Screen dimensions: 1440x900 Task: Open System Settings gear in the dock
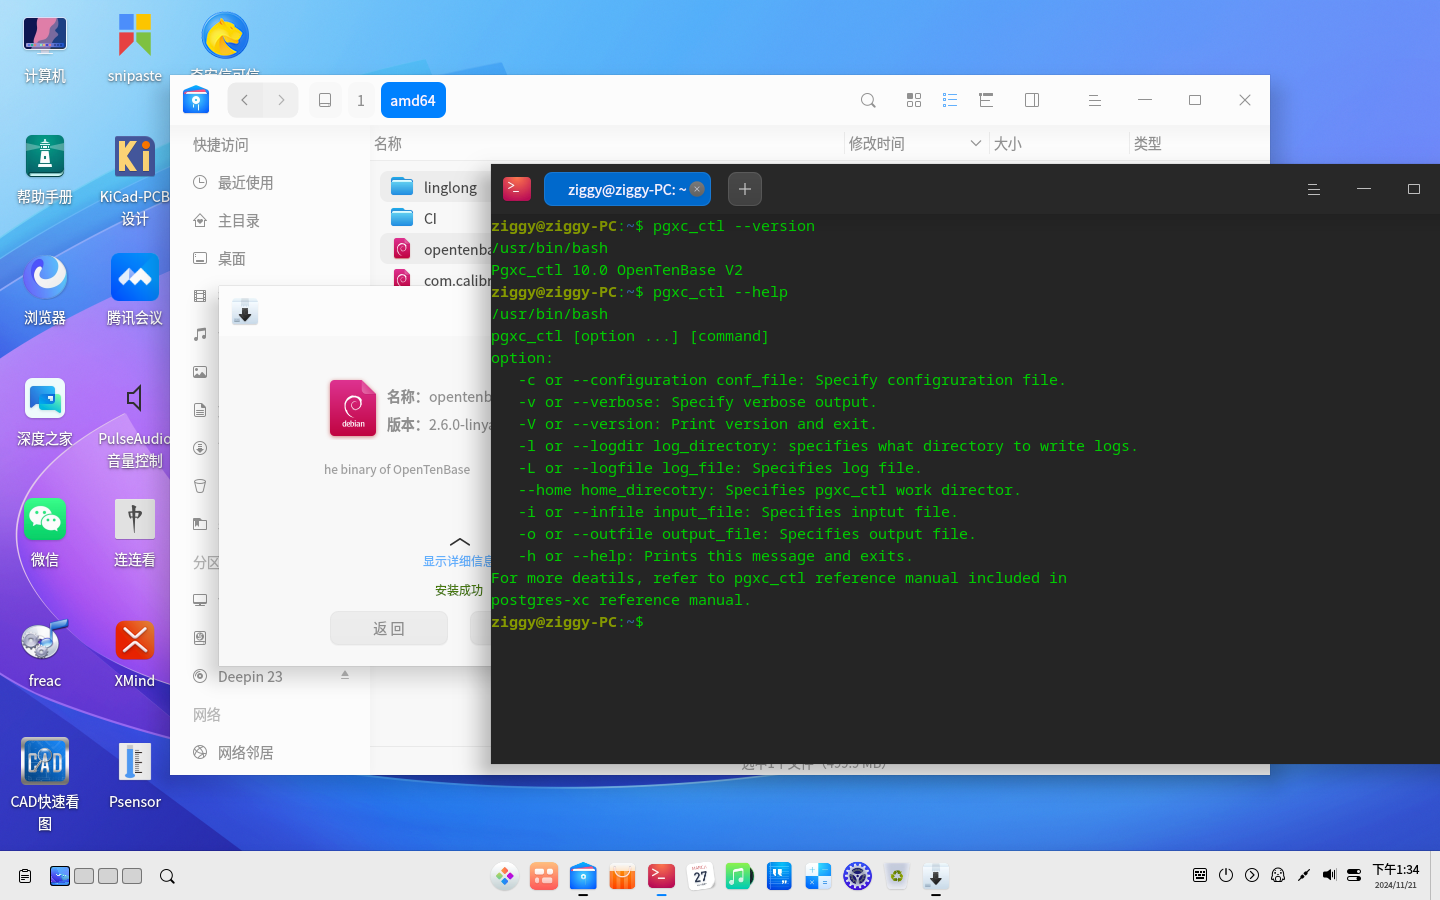point(857,877)
